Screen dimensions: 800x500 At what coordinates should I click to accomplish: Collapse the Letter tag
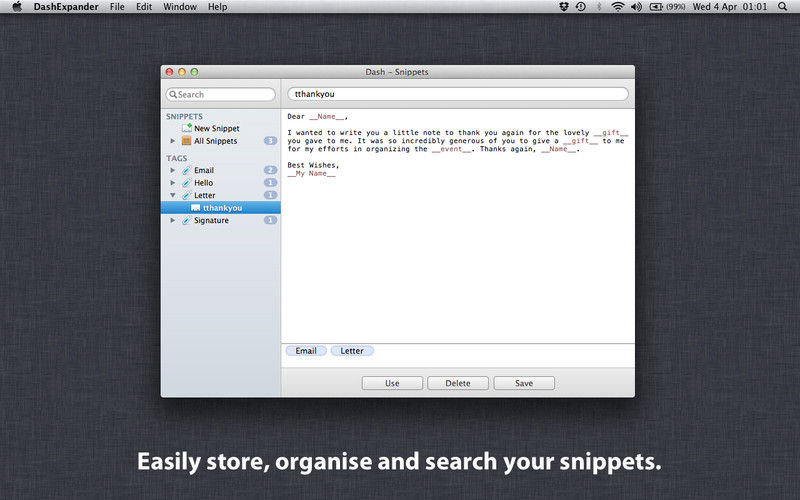point(172,195)
